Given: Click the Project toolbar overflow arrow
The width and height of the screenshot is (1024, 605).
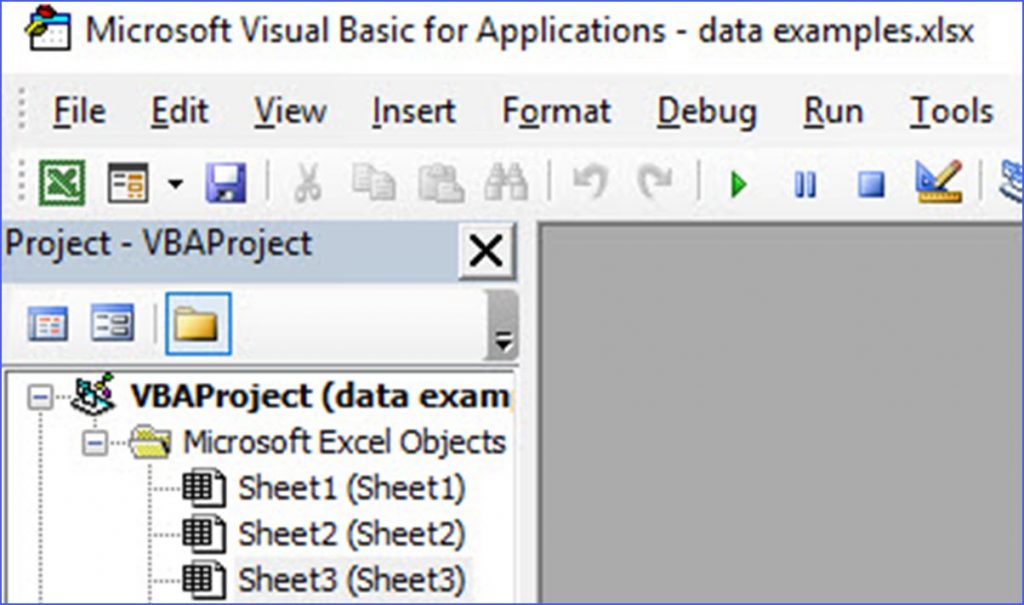Looking at the screenshot, I should pyautogui.click(x=502, y=340).
